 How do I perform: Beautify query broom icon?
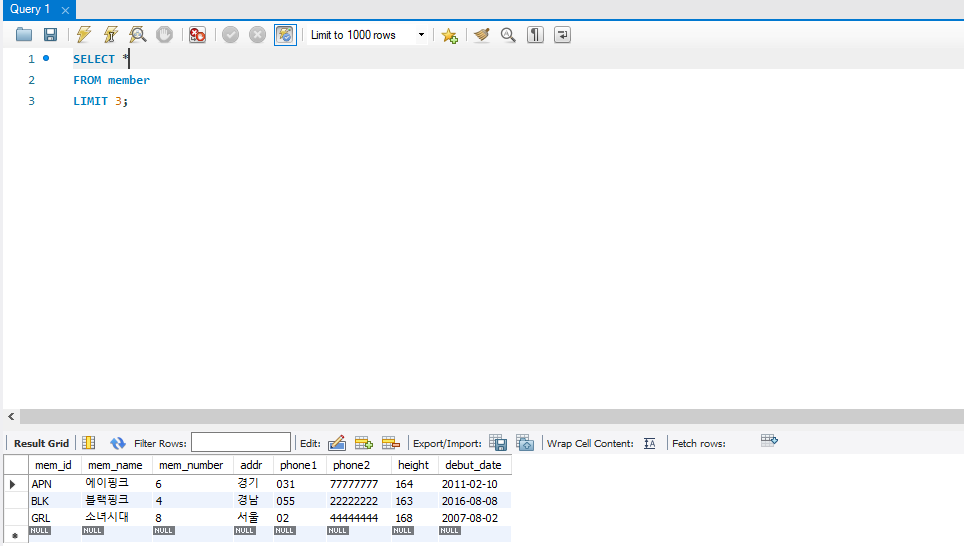482,35
